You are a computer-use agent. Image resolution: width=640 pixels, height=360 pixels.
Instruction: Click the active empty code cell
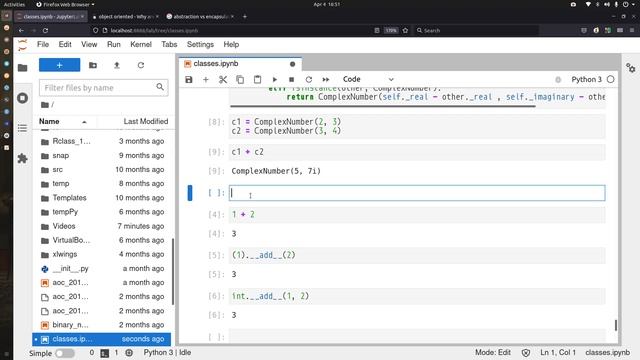tap(417, 193)
